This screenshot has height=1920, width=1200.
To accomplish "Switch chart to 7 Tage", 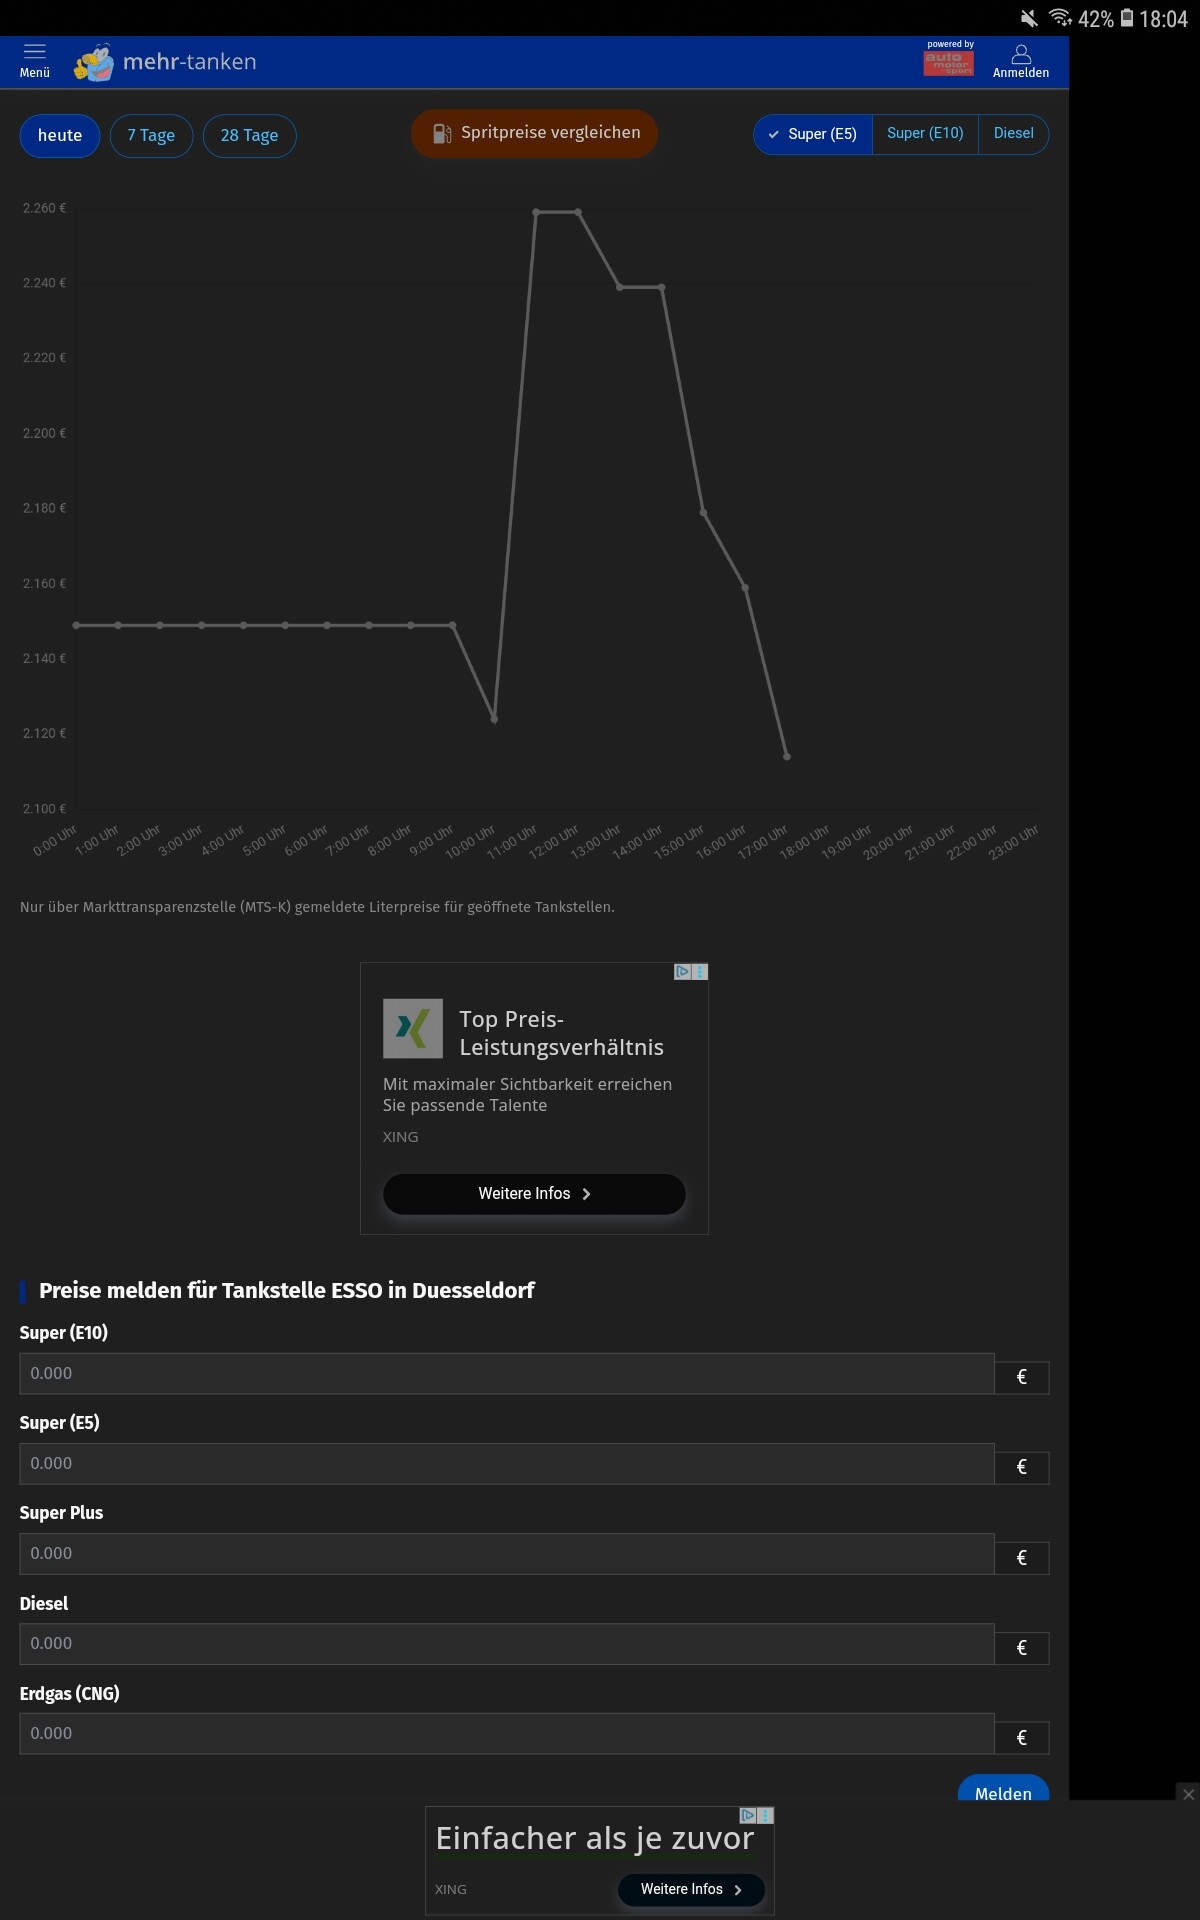I will click(151, 136).
